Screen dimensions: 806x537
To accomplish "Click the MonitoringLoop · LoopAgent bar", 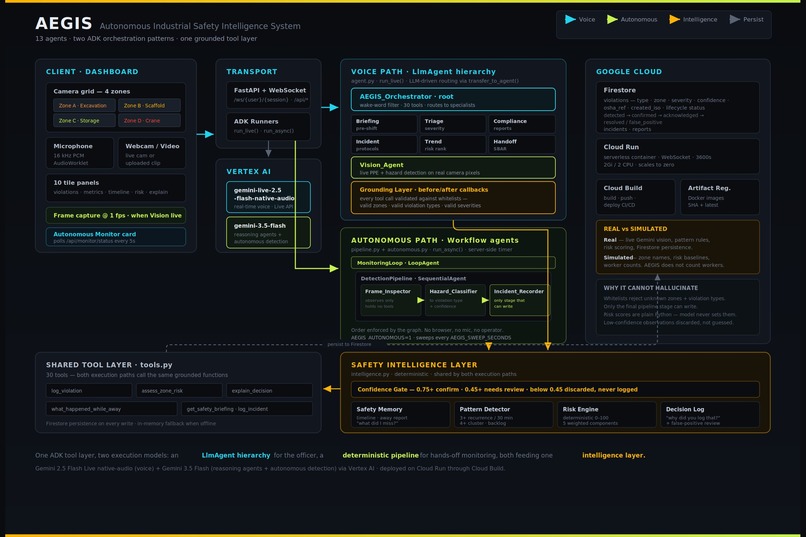I will (x=453, y=263).
